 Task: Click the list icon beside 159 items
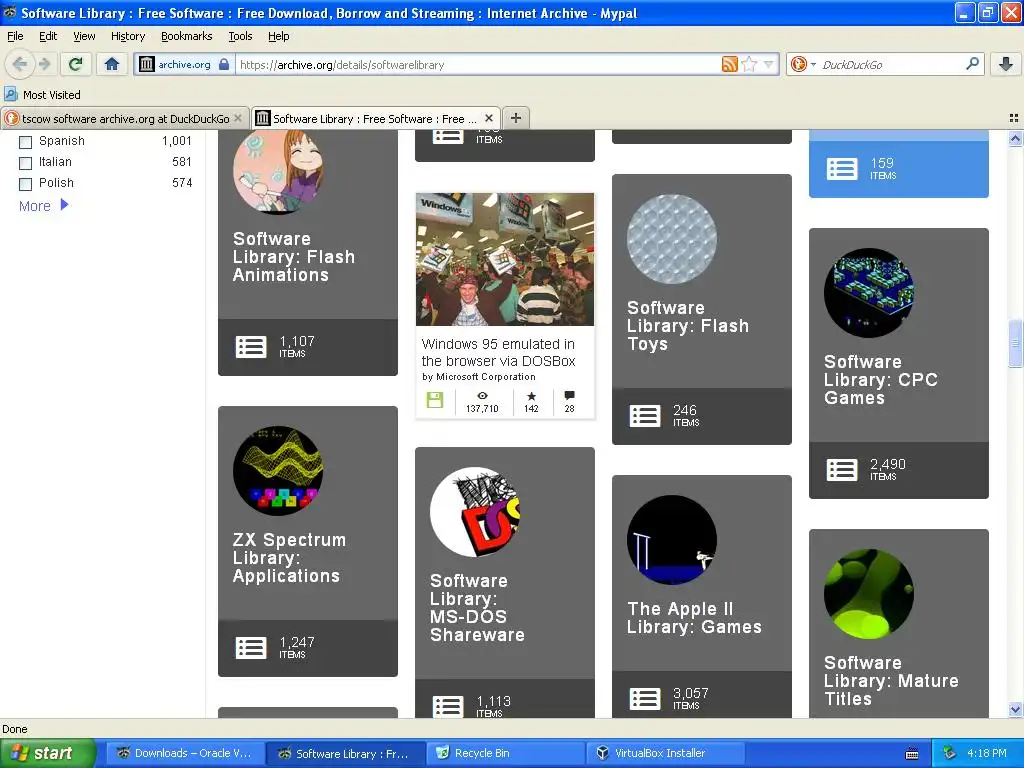[x=842, y=169]
